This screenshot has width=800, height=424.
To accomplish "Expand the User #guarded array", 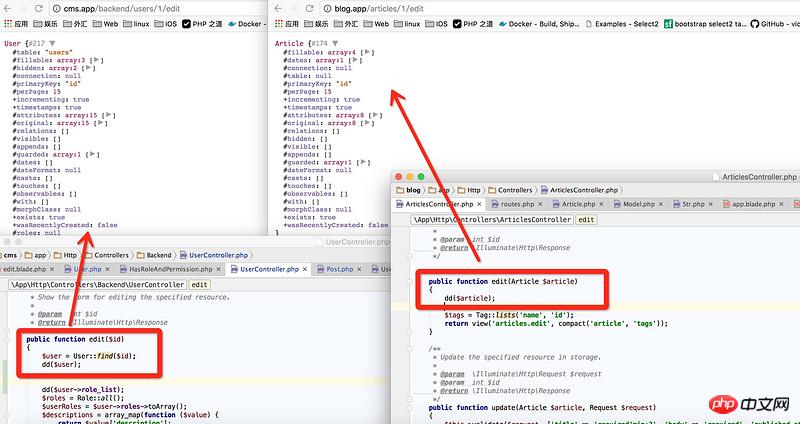I will [95, 155].
